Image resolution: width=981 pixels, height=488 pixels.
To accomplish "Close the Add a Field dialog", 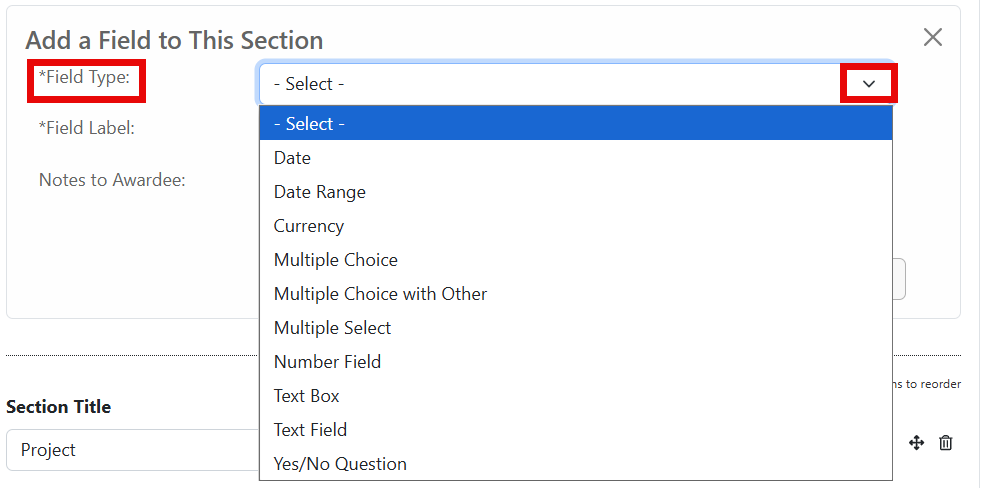I will tap(932, 38).
